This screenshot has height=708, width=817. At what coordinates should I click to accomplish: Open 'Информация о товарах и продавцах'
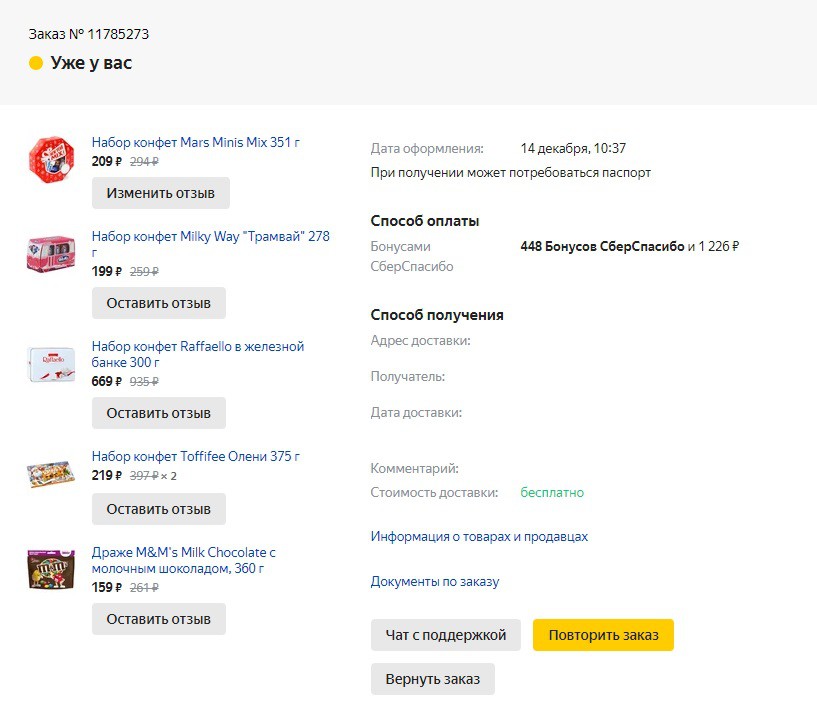479,536
